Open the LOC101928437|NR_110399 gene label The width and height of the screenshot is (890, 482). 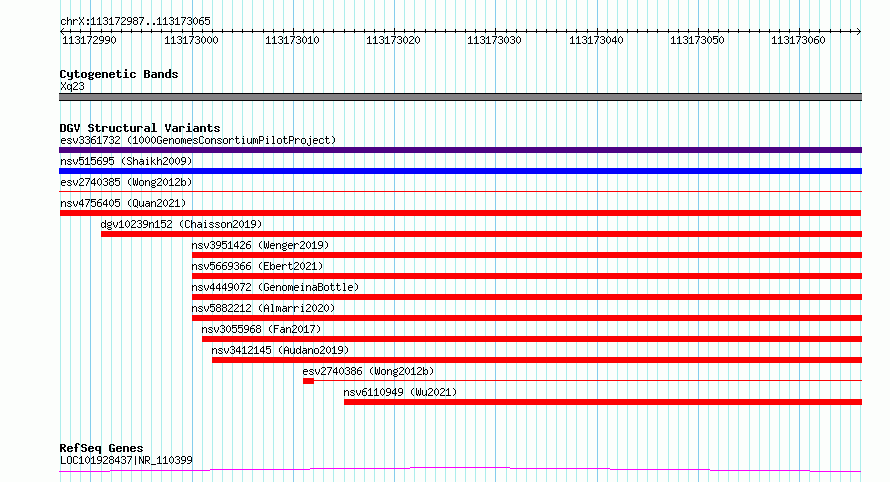[x=126, y=460]
